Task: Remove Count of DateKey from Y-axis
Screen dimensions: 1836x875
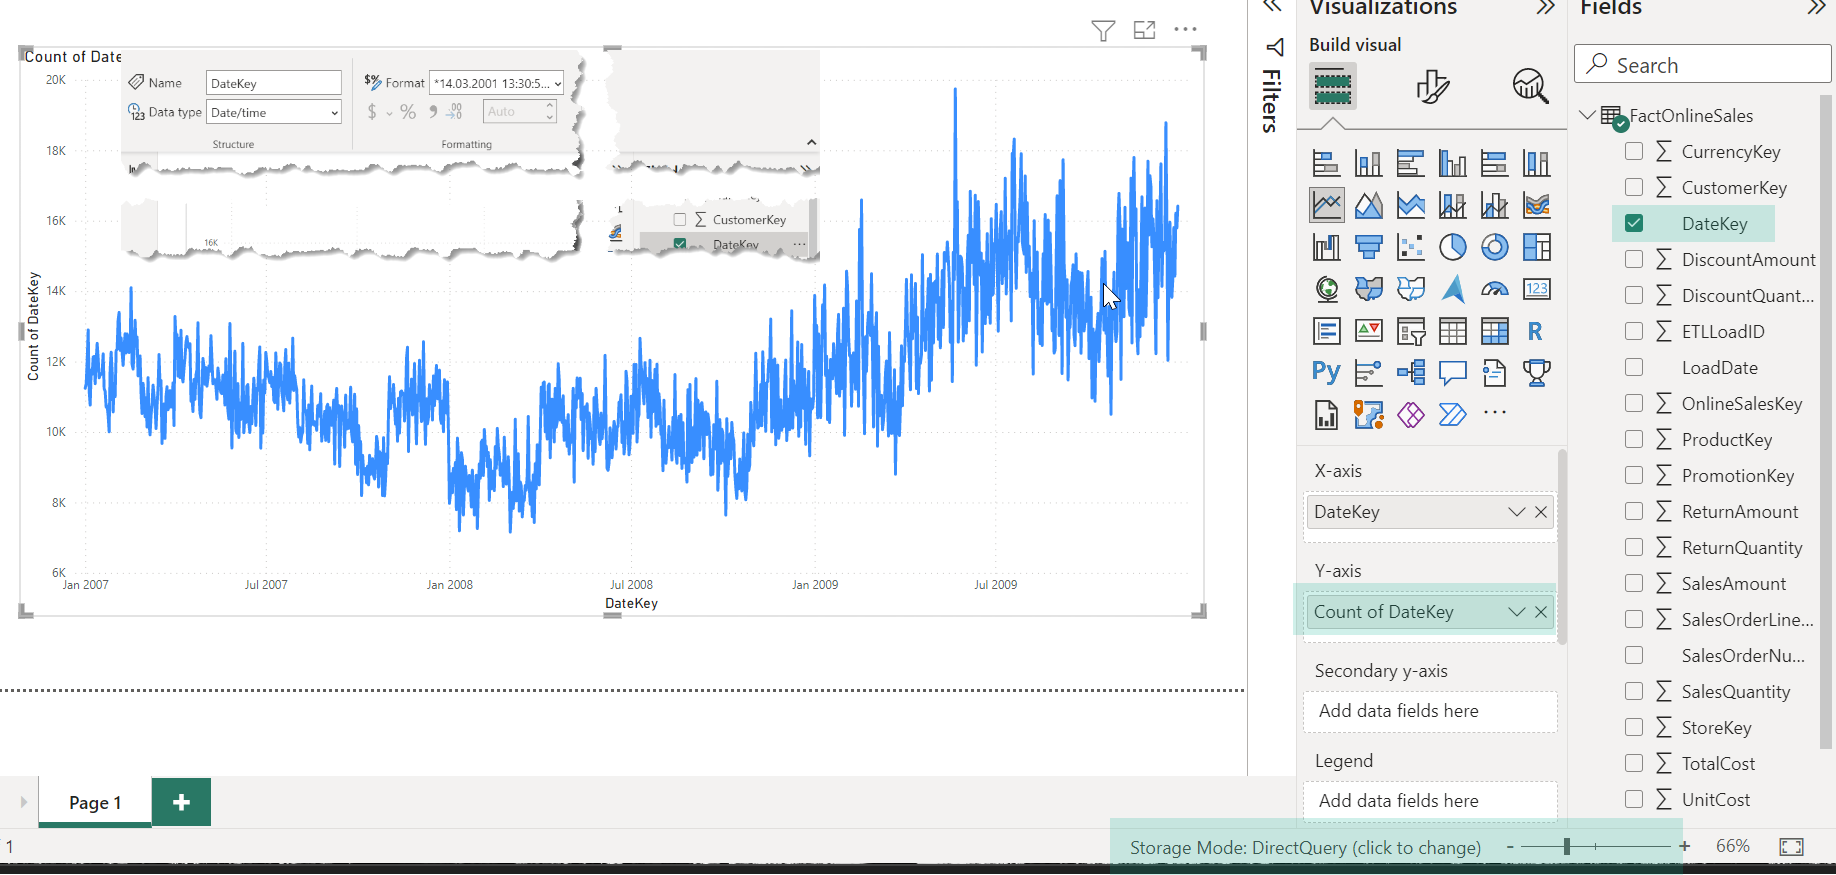Action: click(1541, 612)
